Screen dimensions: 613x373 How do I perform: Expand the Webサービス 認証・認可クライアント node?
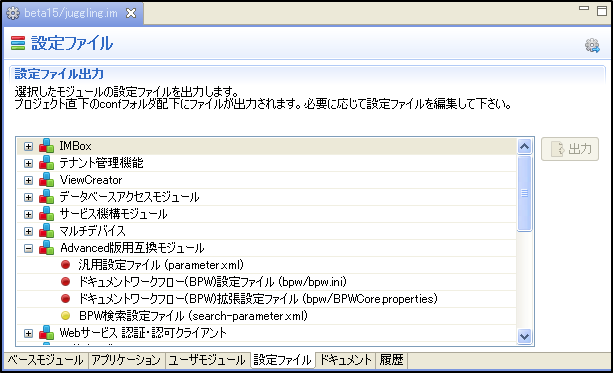28,333
